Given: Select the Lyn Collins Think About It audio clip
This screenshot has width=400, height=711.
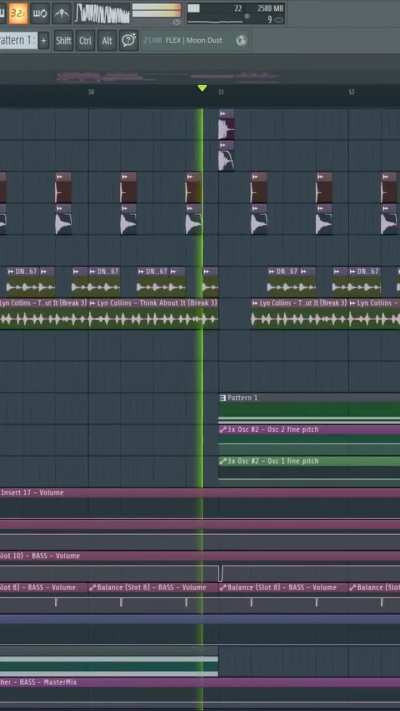Looking at the screenshot, I should click(x=153, y=314).
